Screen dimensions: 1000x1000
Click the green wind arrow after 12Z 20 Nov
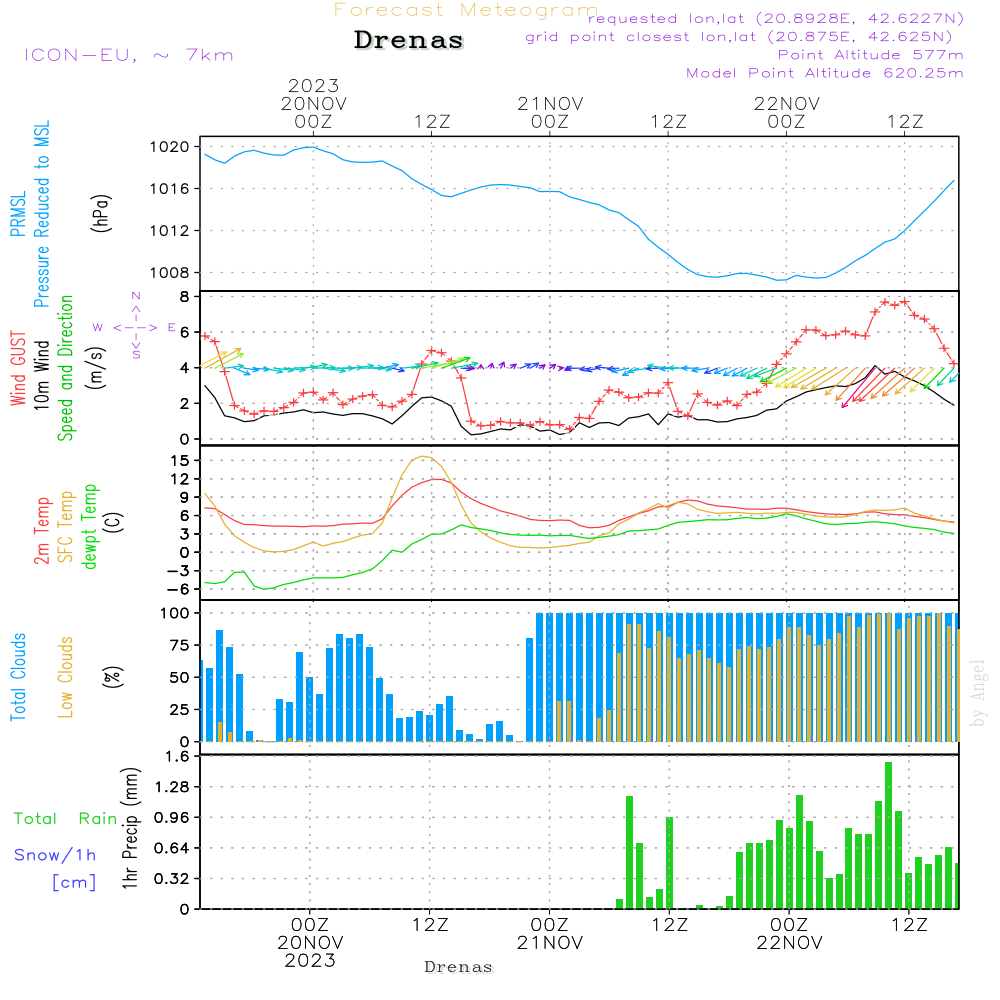(455, 362)
